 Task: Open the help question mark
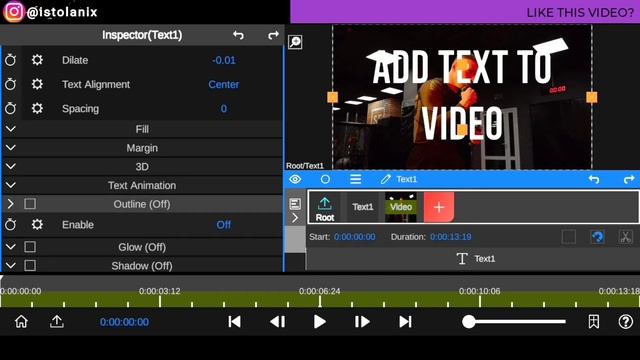(x=625, y=322)
